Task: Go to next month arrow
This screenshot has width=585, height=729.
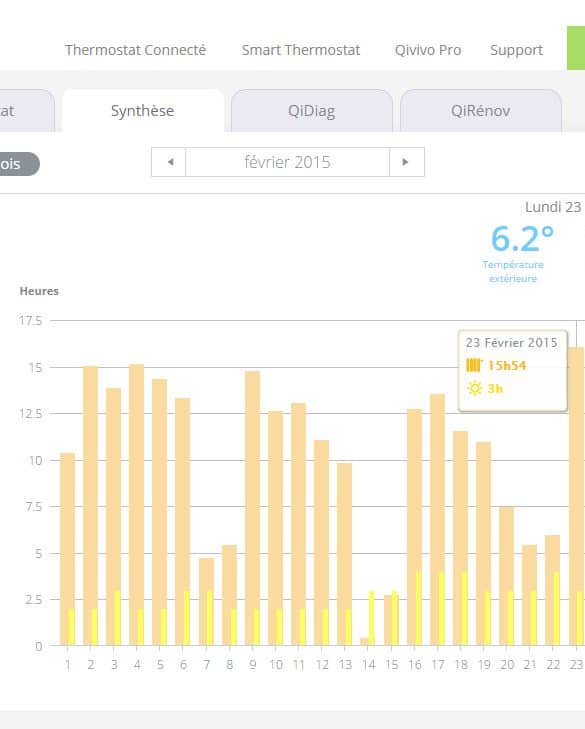Action: pos(407,162)
